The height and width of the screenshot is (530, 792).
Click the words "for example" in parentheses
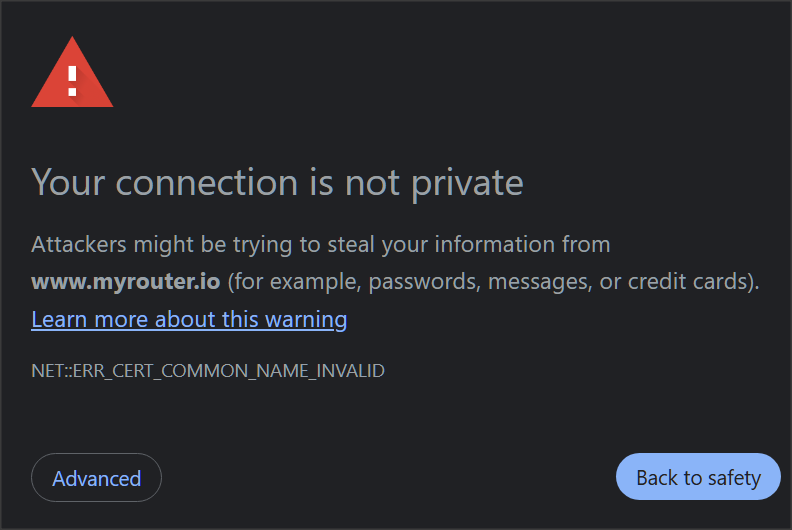click(x=290, y=282)
